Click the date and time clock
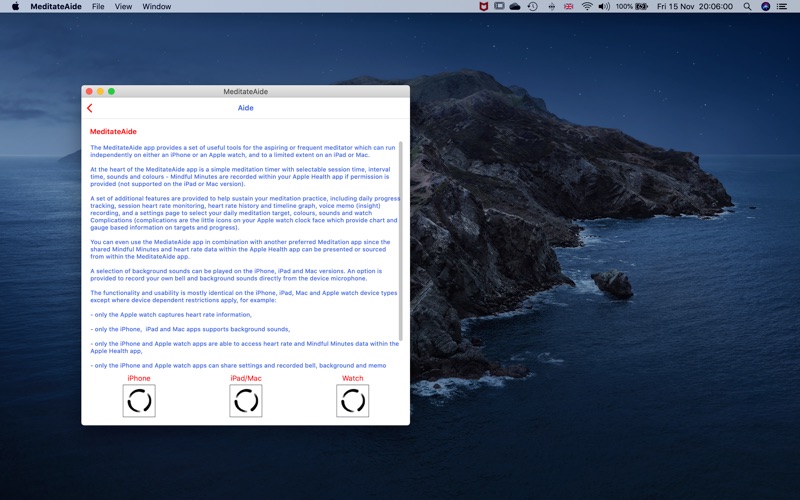 point(695,7)
